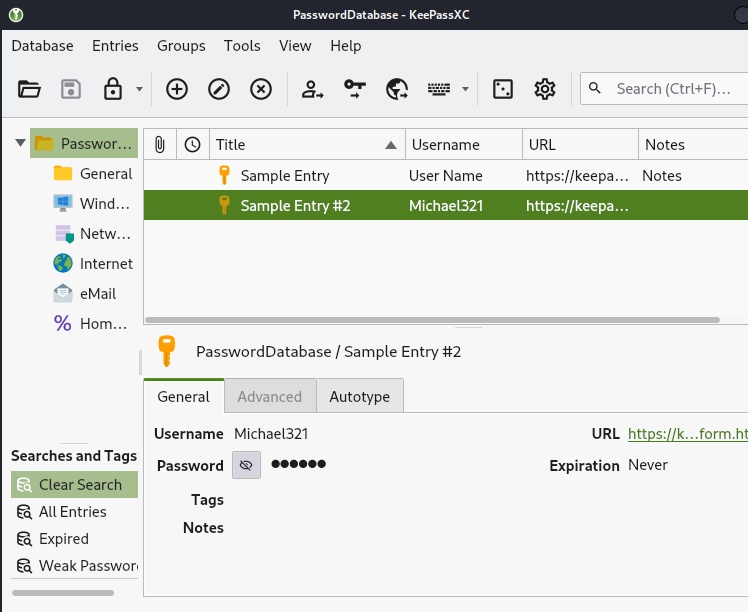
Task: Collapse the root Passwor... group tree
Action: (x=20, y=143)
